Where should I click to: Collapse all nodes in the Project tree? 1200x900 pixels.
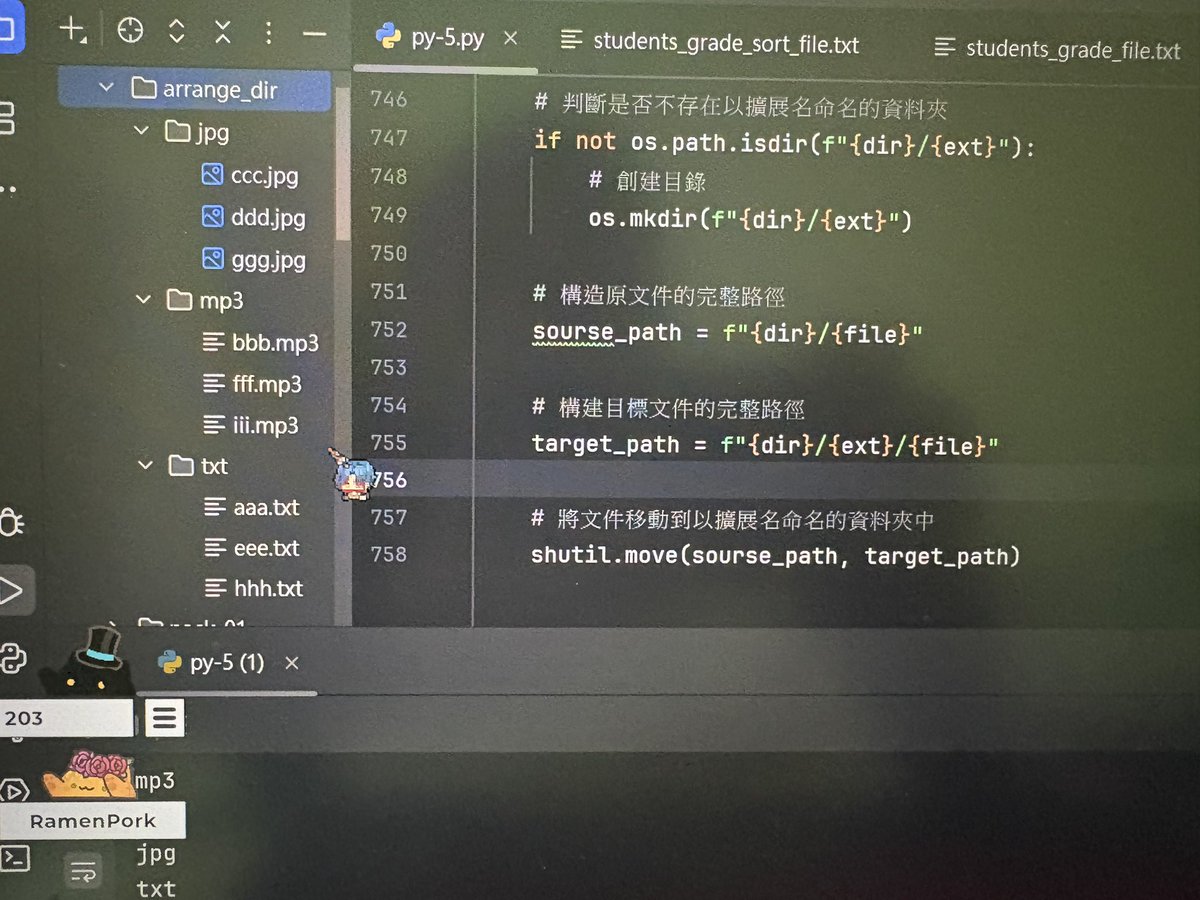tap(222, 33)
